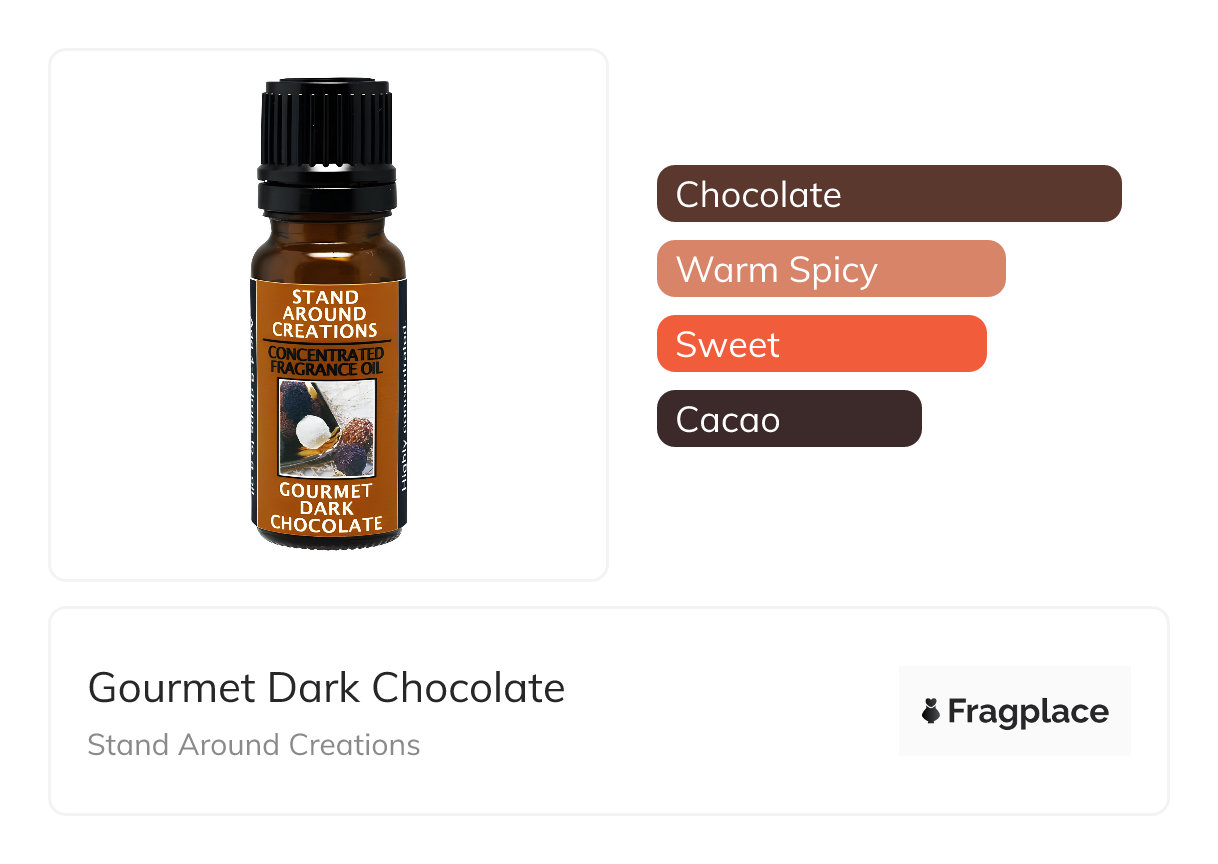Click the Sweet accord bar
Screen dimensions: 1218x864
(822, 343)
